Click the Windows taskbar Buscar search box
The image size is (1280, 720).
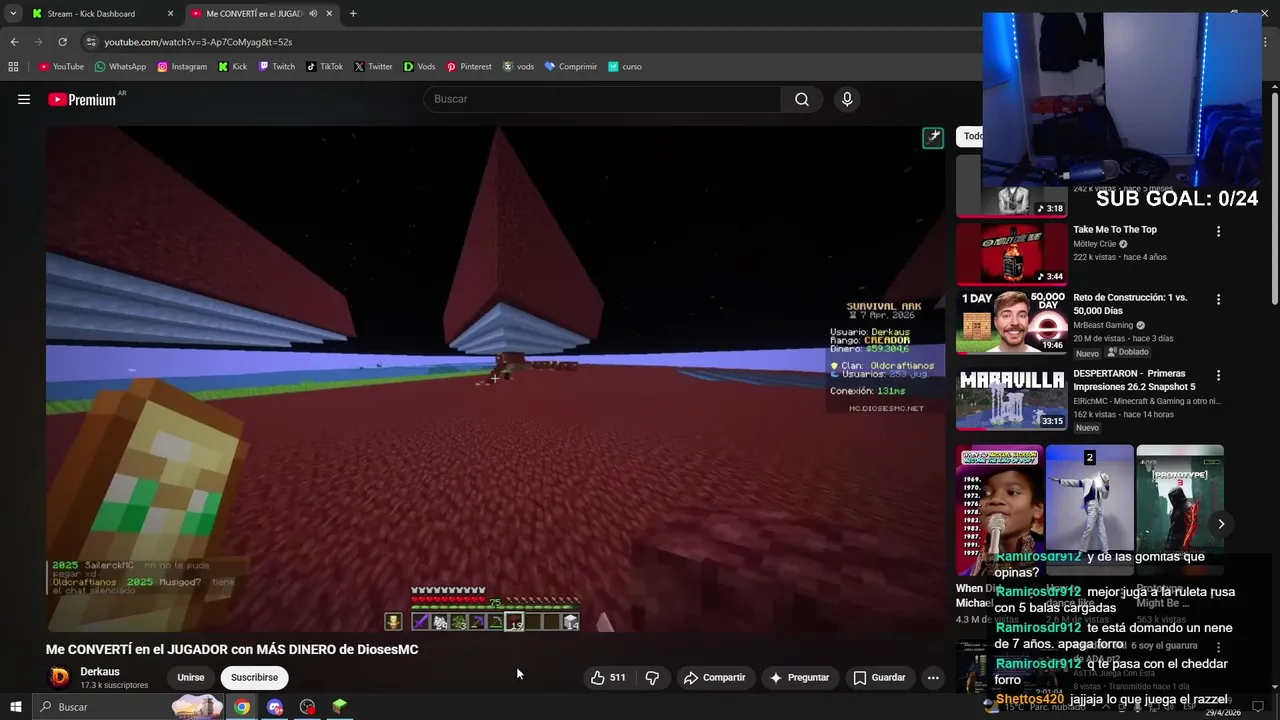130,707
